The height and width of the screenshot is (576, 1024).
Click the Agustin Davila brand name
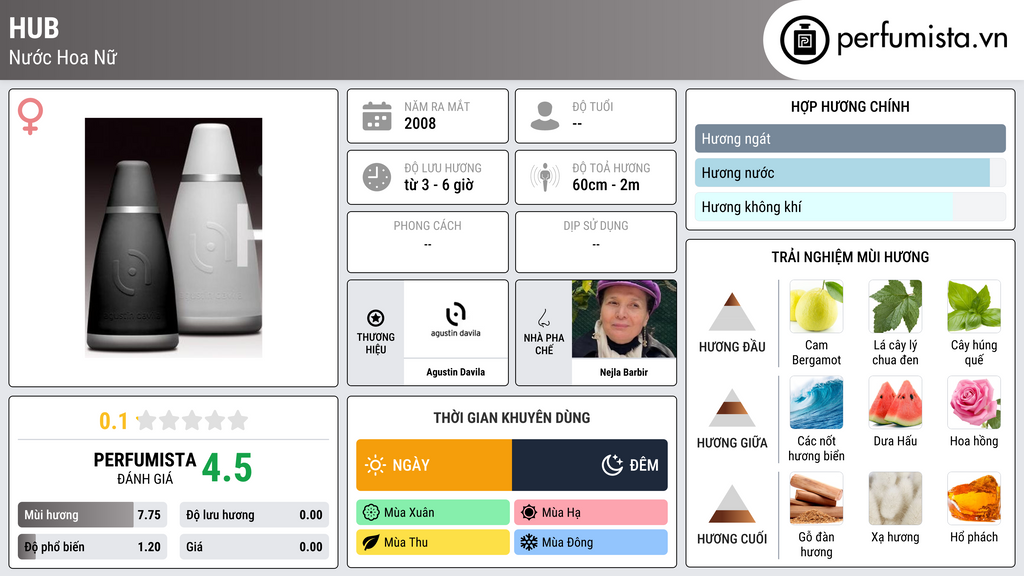point(455,372)
